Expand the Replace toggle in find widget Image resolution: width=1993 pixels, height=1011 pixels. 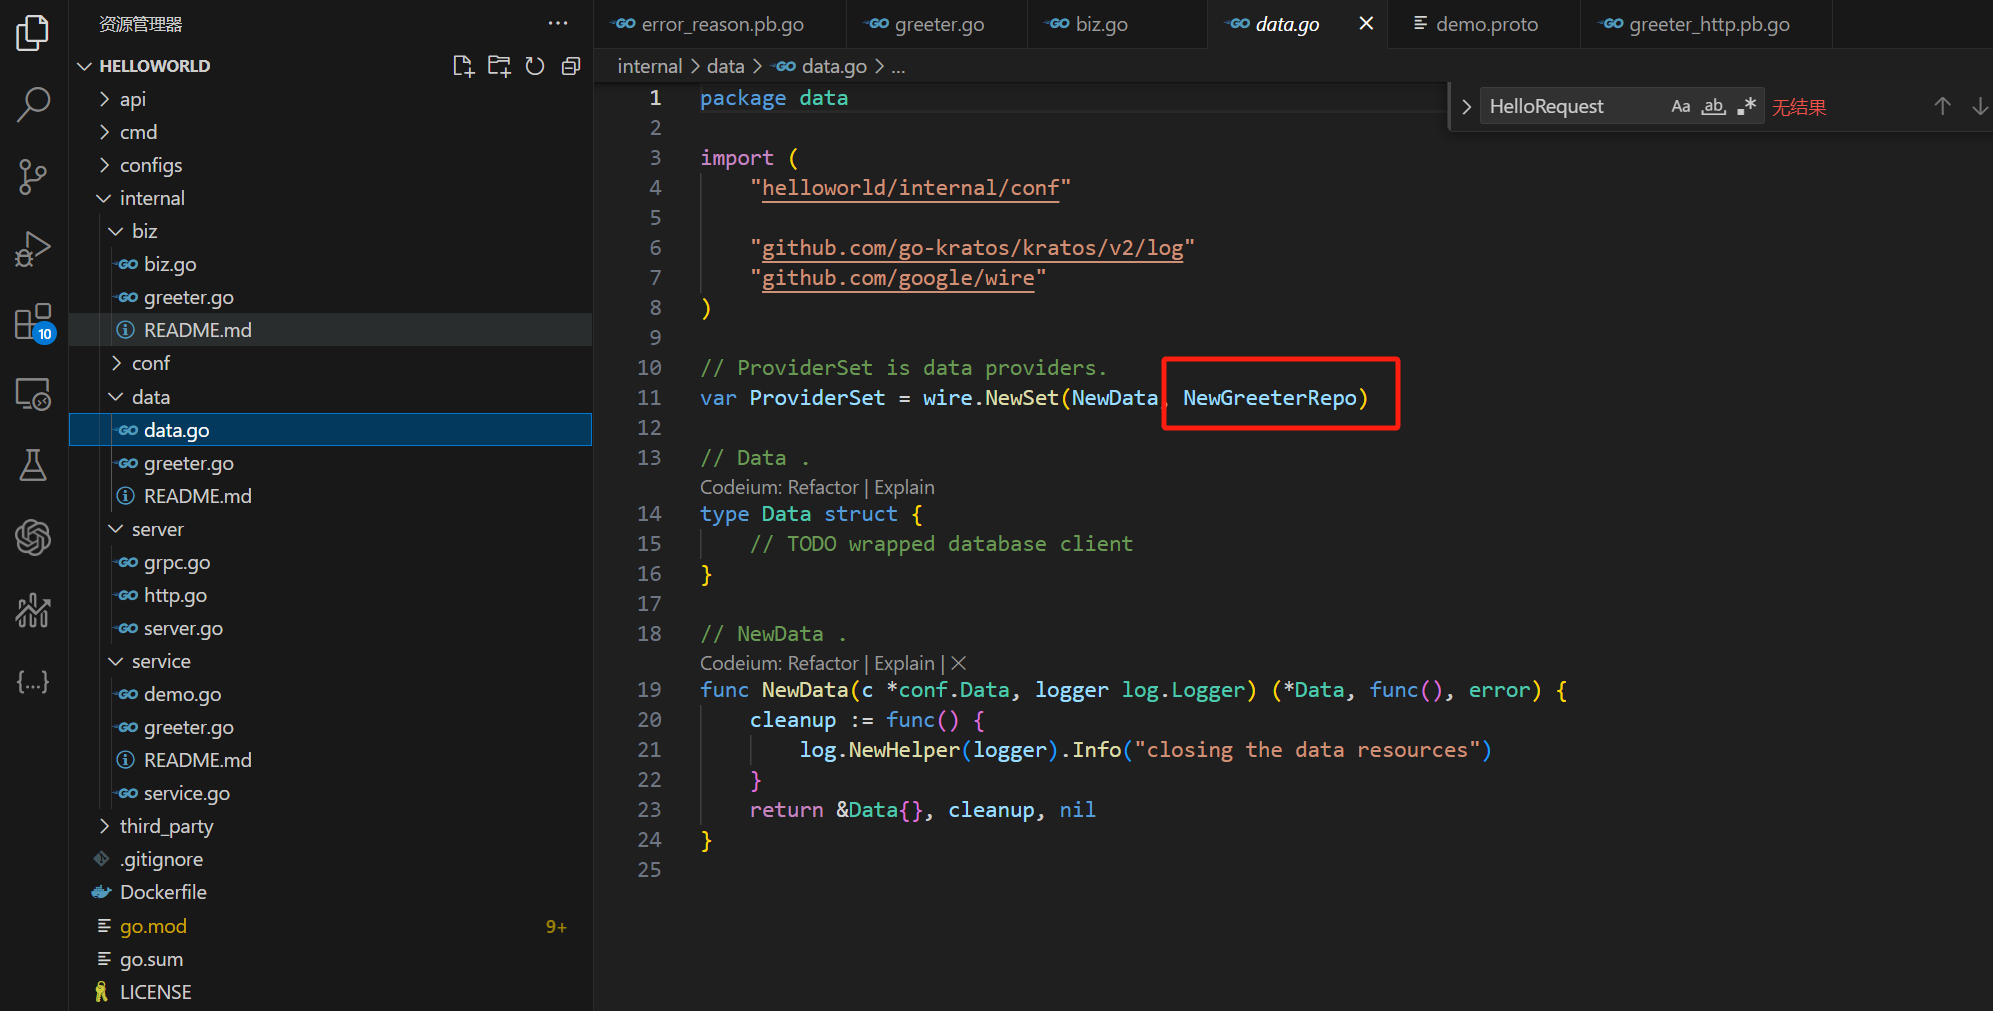pyautogui.click(x=1466, y=106)
